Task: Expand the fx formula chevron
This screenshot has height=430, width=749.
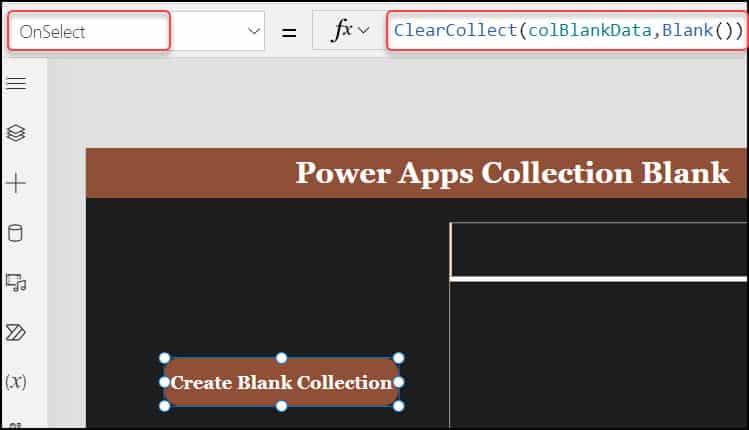Action: click(x=364, y=31)
